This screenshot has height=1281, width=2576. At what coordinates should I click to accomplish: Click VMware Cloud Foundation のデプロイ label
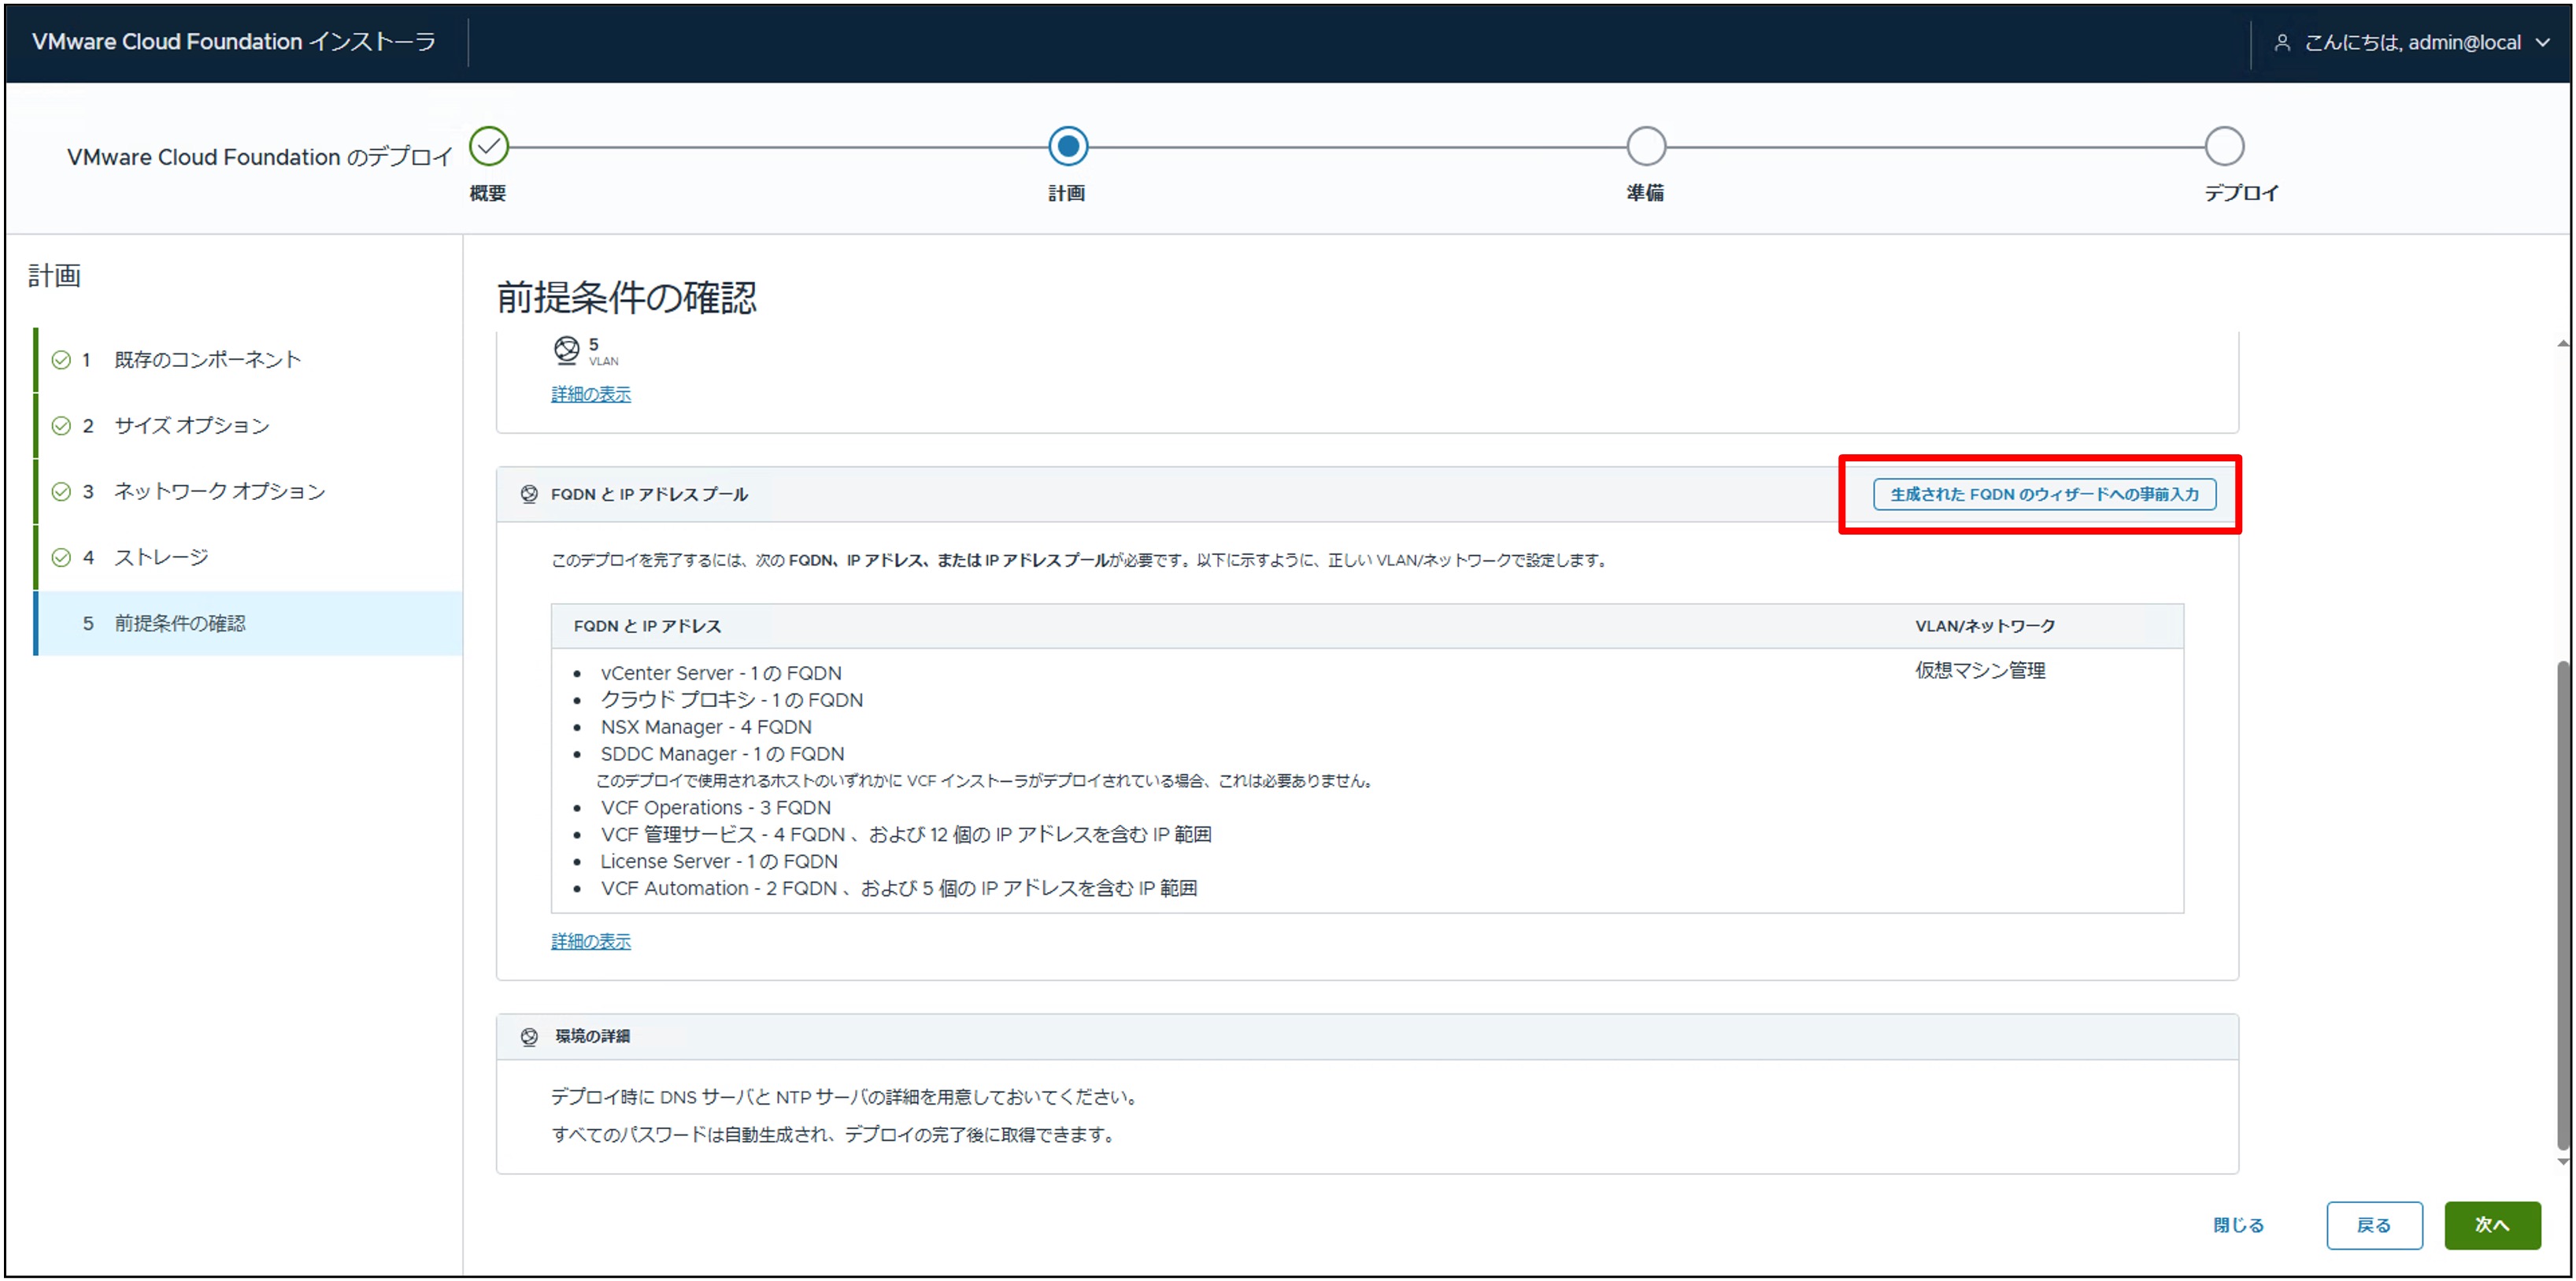pyautogui.click(x=259, y=157)
